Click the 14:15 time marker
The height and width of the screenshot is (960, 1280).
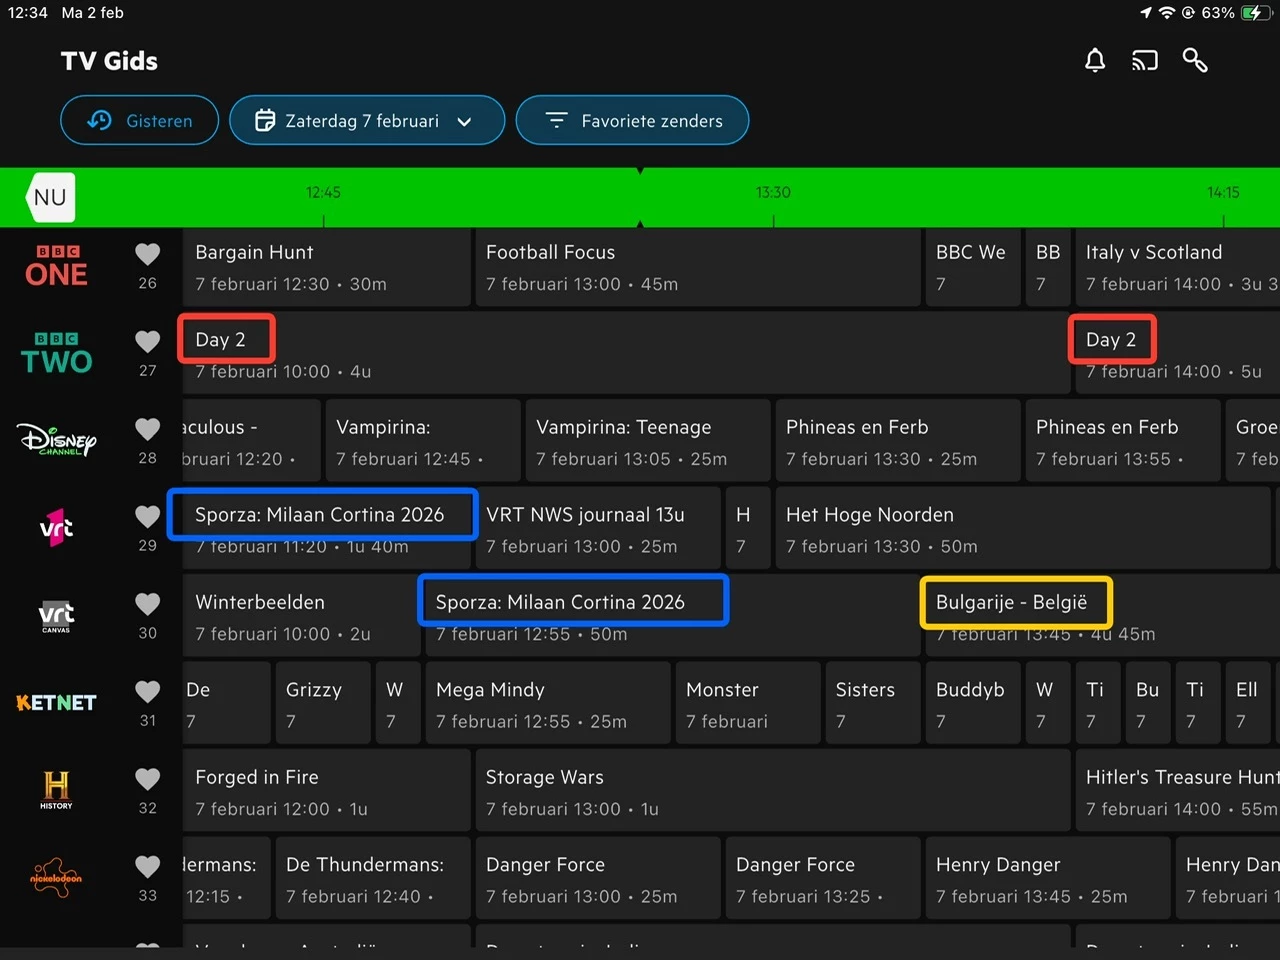1223,192
